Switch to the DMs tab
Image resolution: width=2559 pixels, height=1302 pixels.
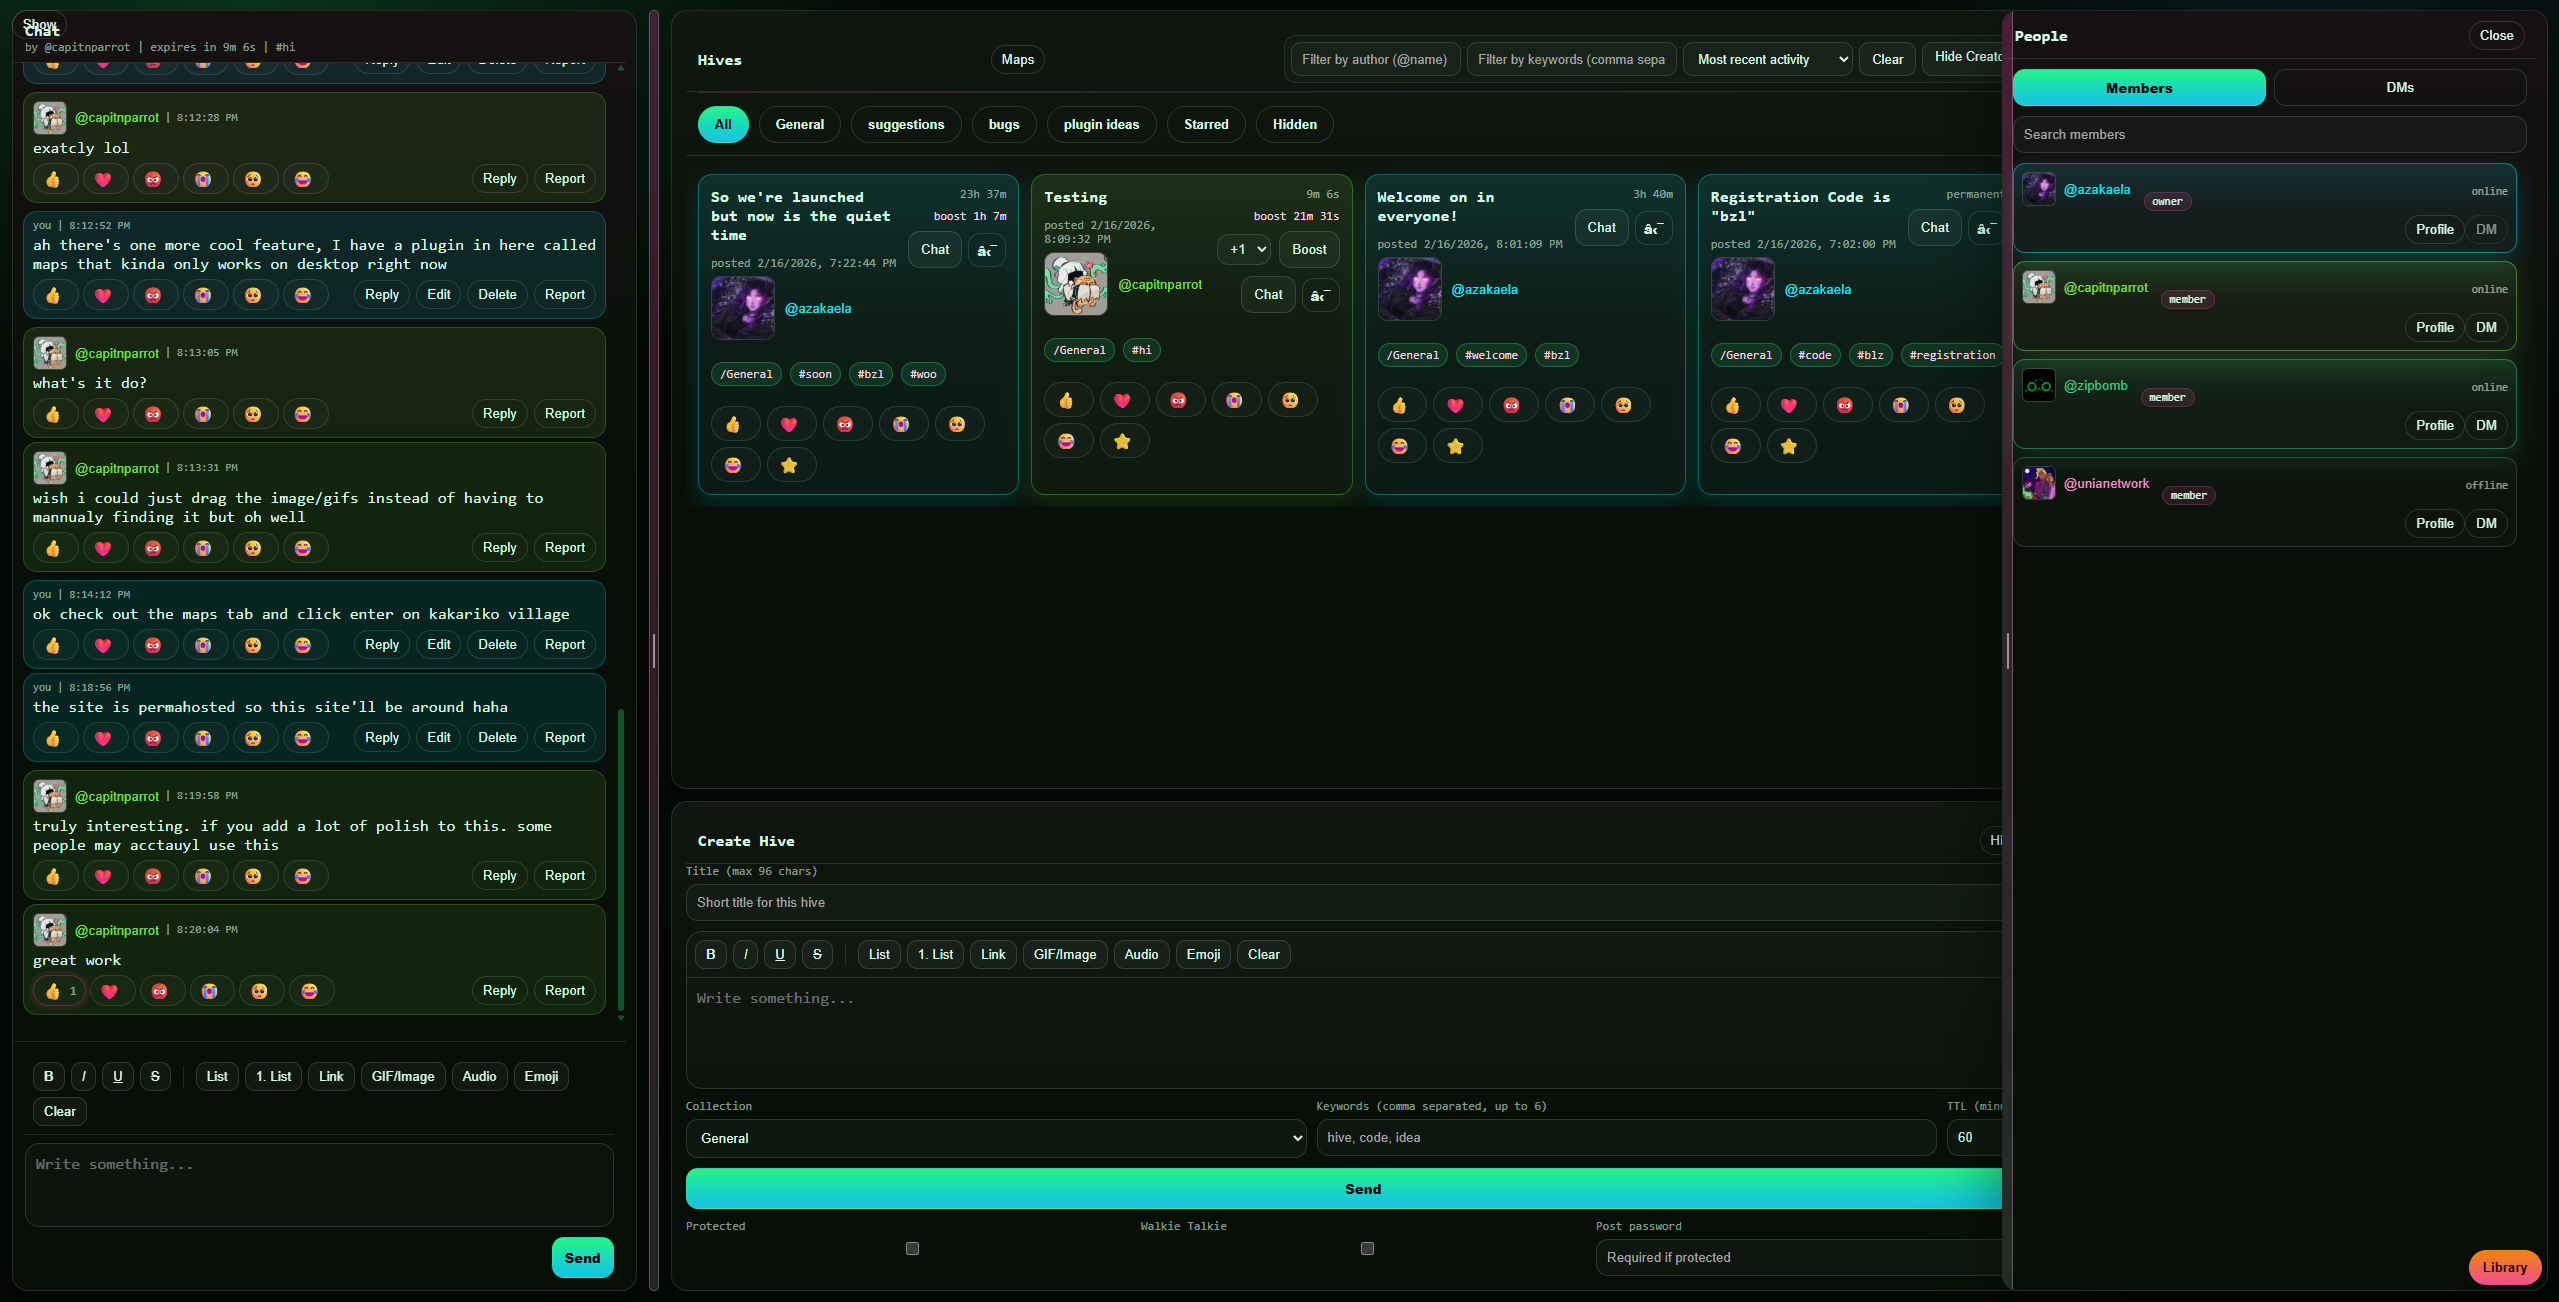2399,88
